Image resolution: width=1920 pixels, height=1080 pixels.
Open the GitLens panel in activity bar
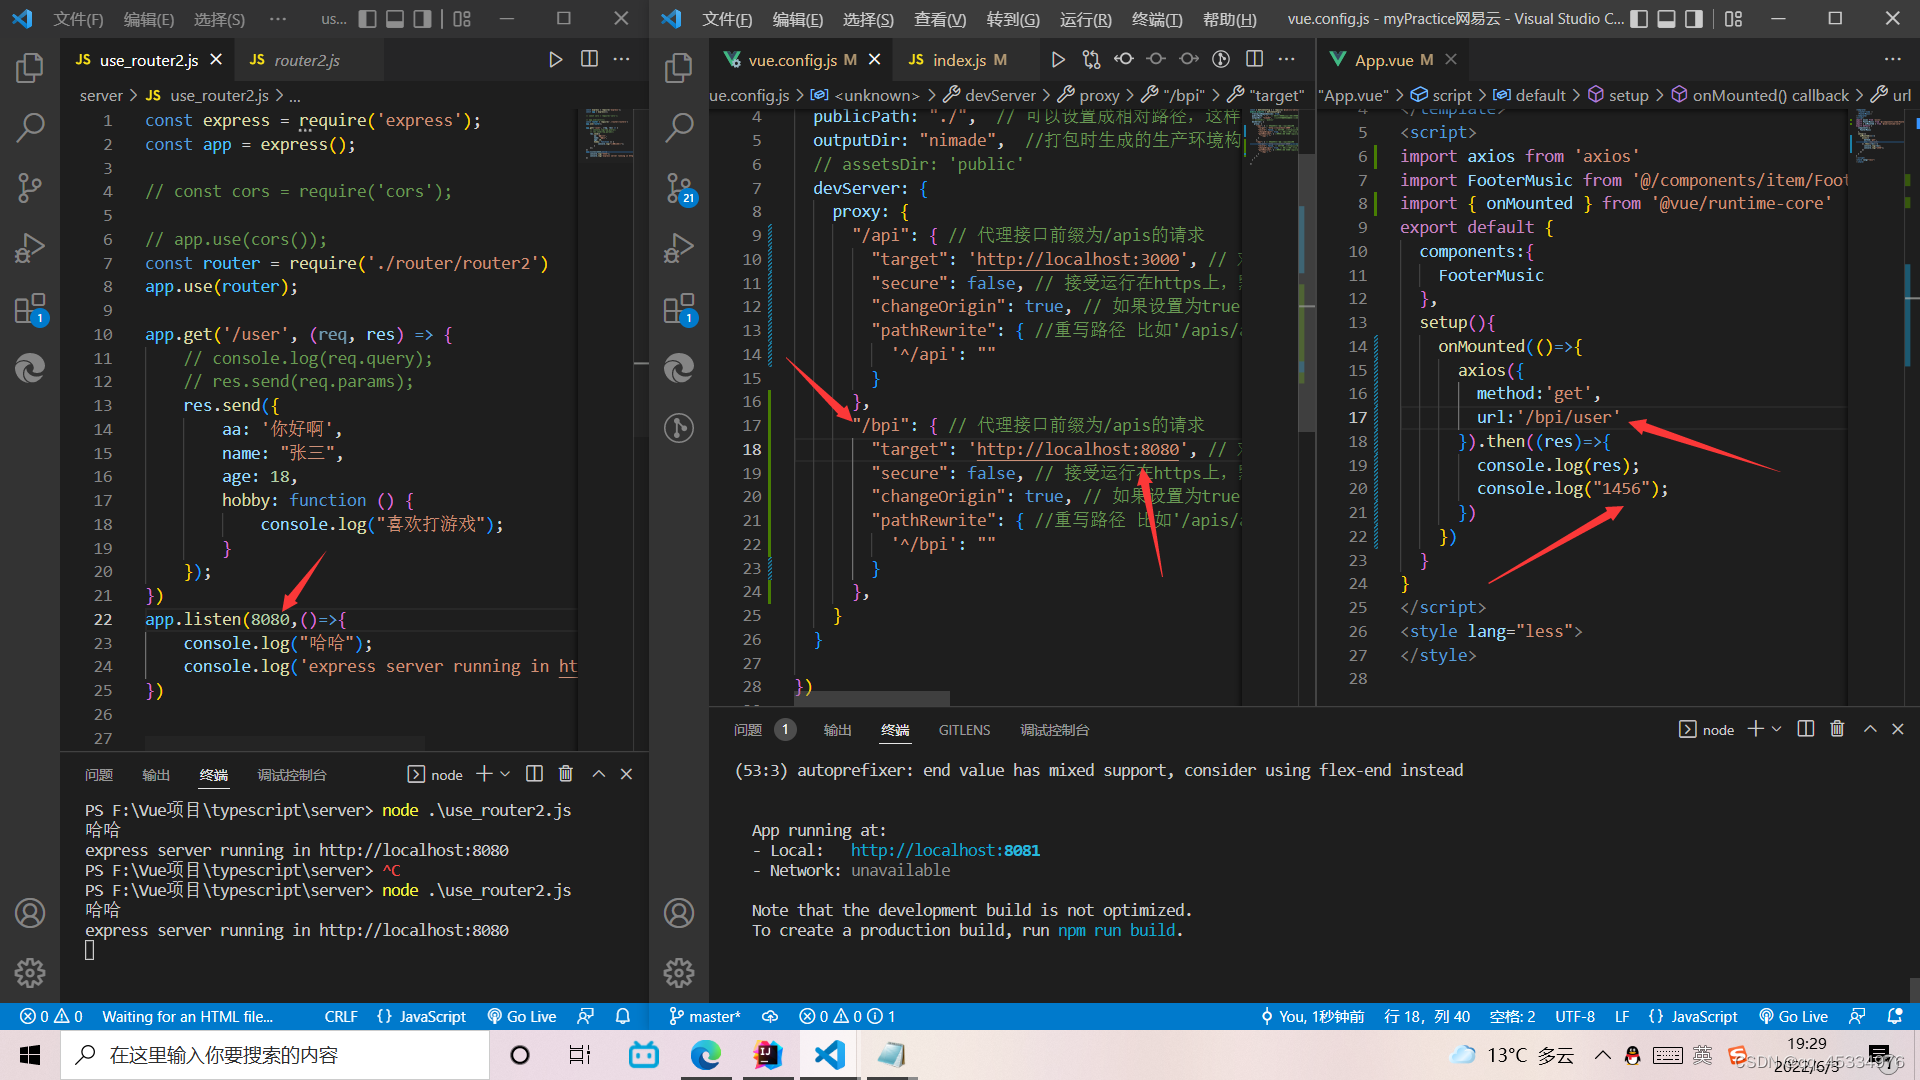679,428
